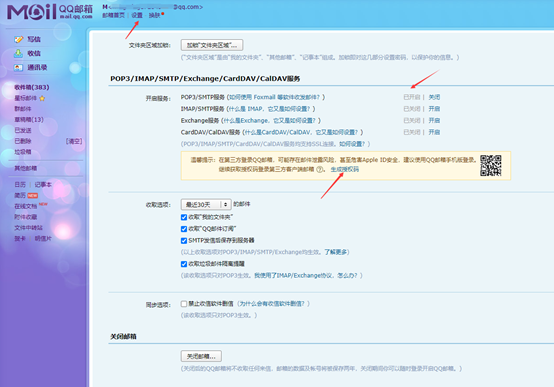The width and height of the screenshot is (554, 387).
Task: Open 记事本 in the sidebar
Action: (43, 184)
